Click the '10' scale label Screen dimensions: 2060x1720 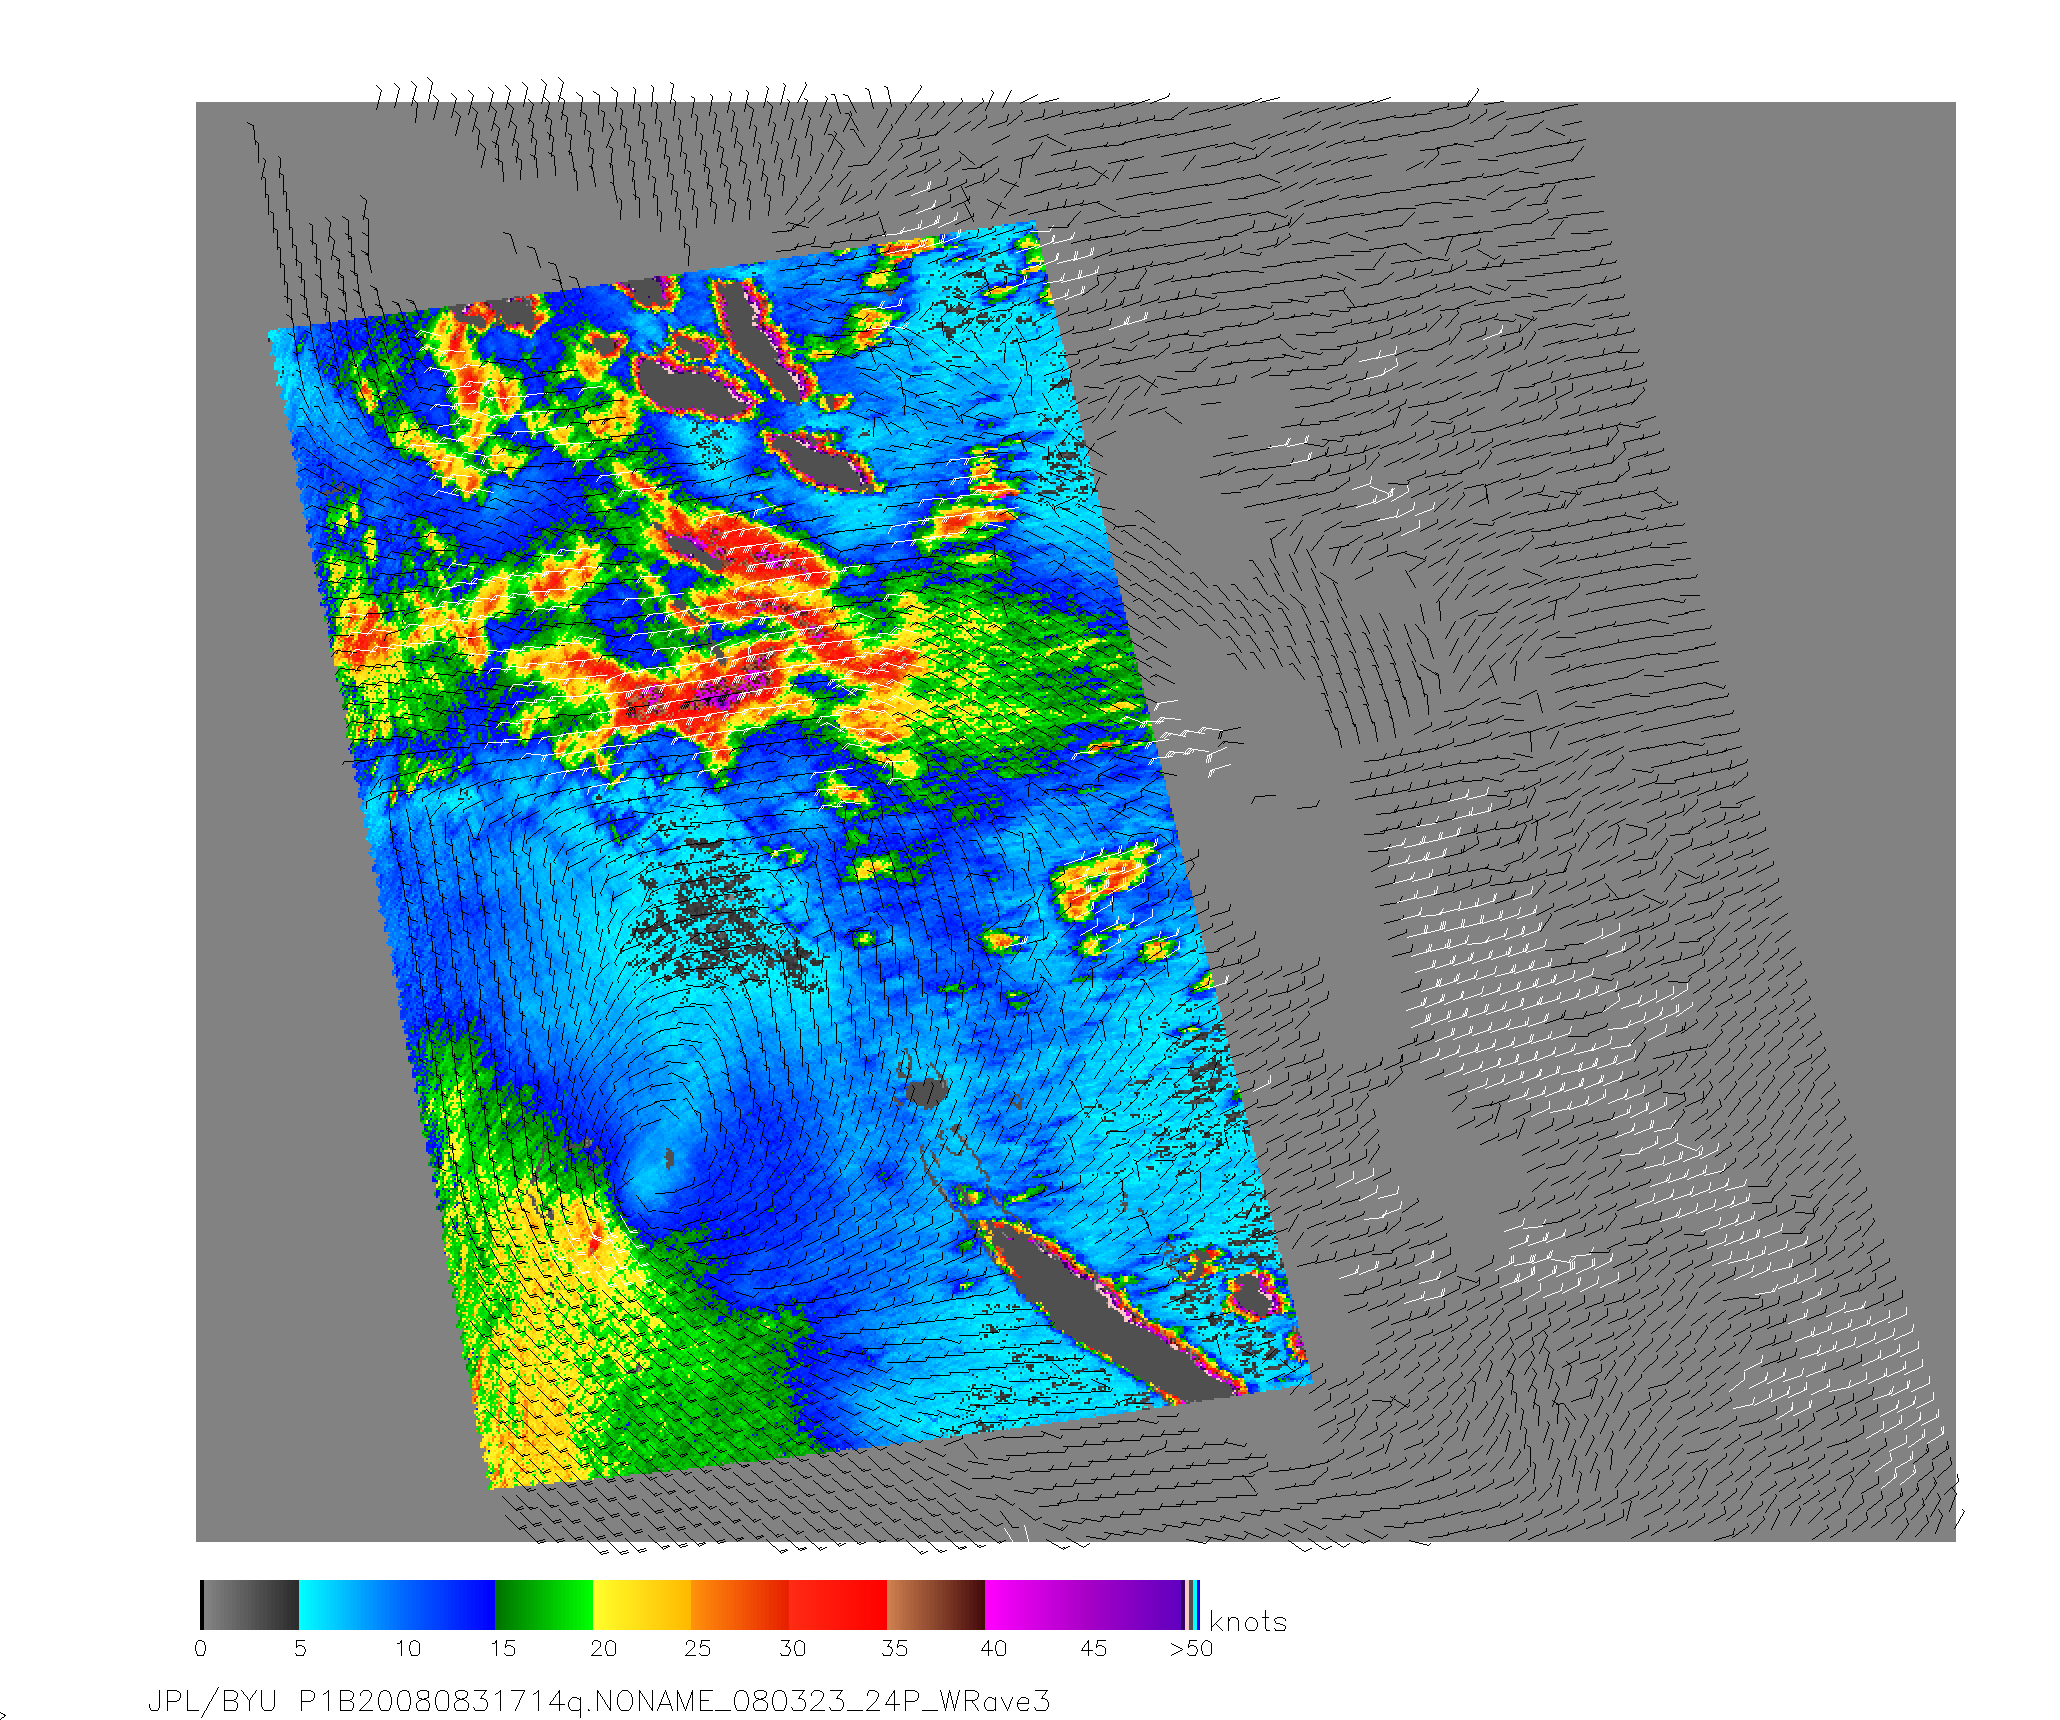(408, 1649)
